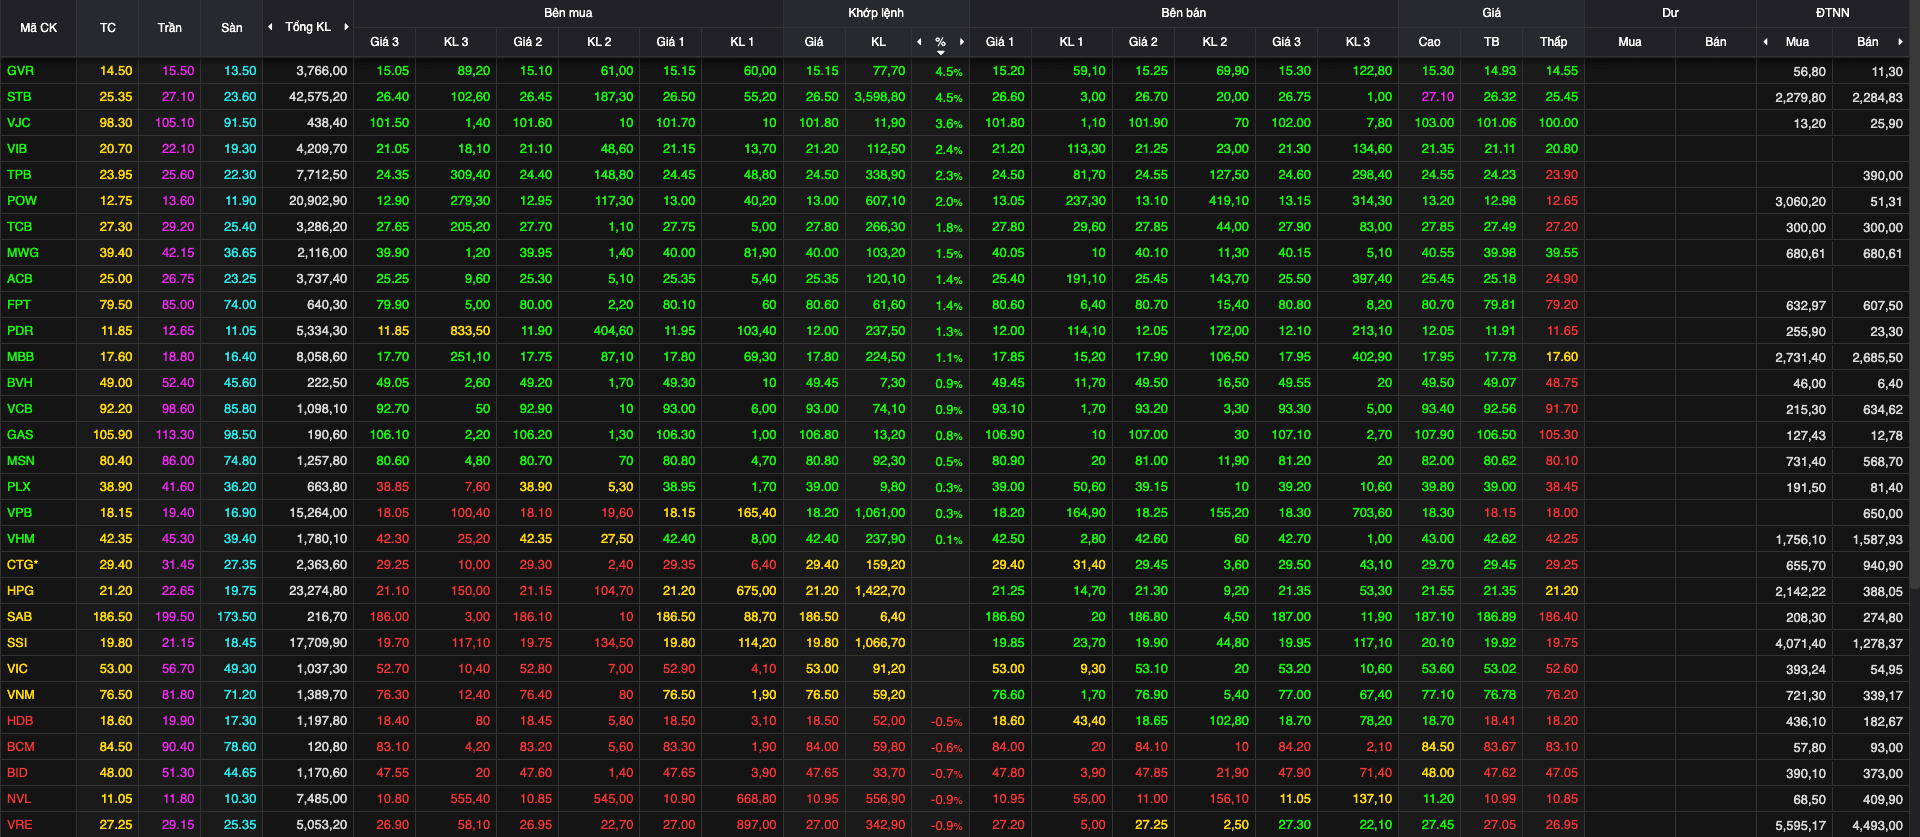Open the CTG* stock symbol

coord(22,565)
